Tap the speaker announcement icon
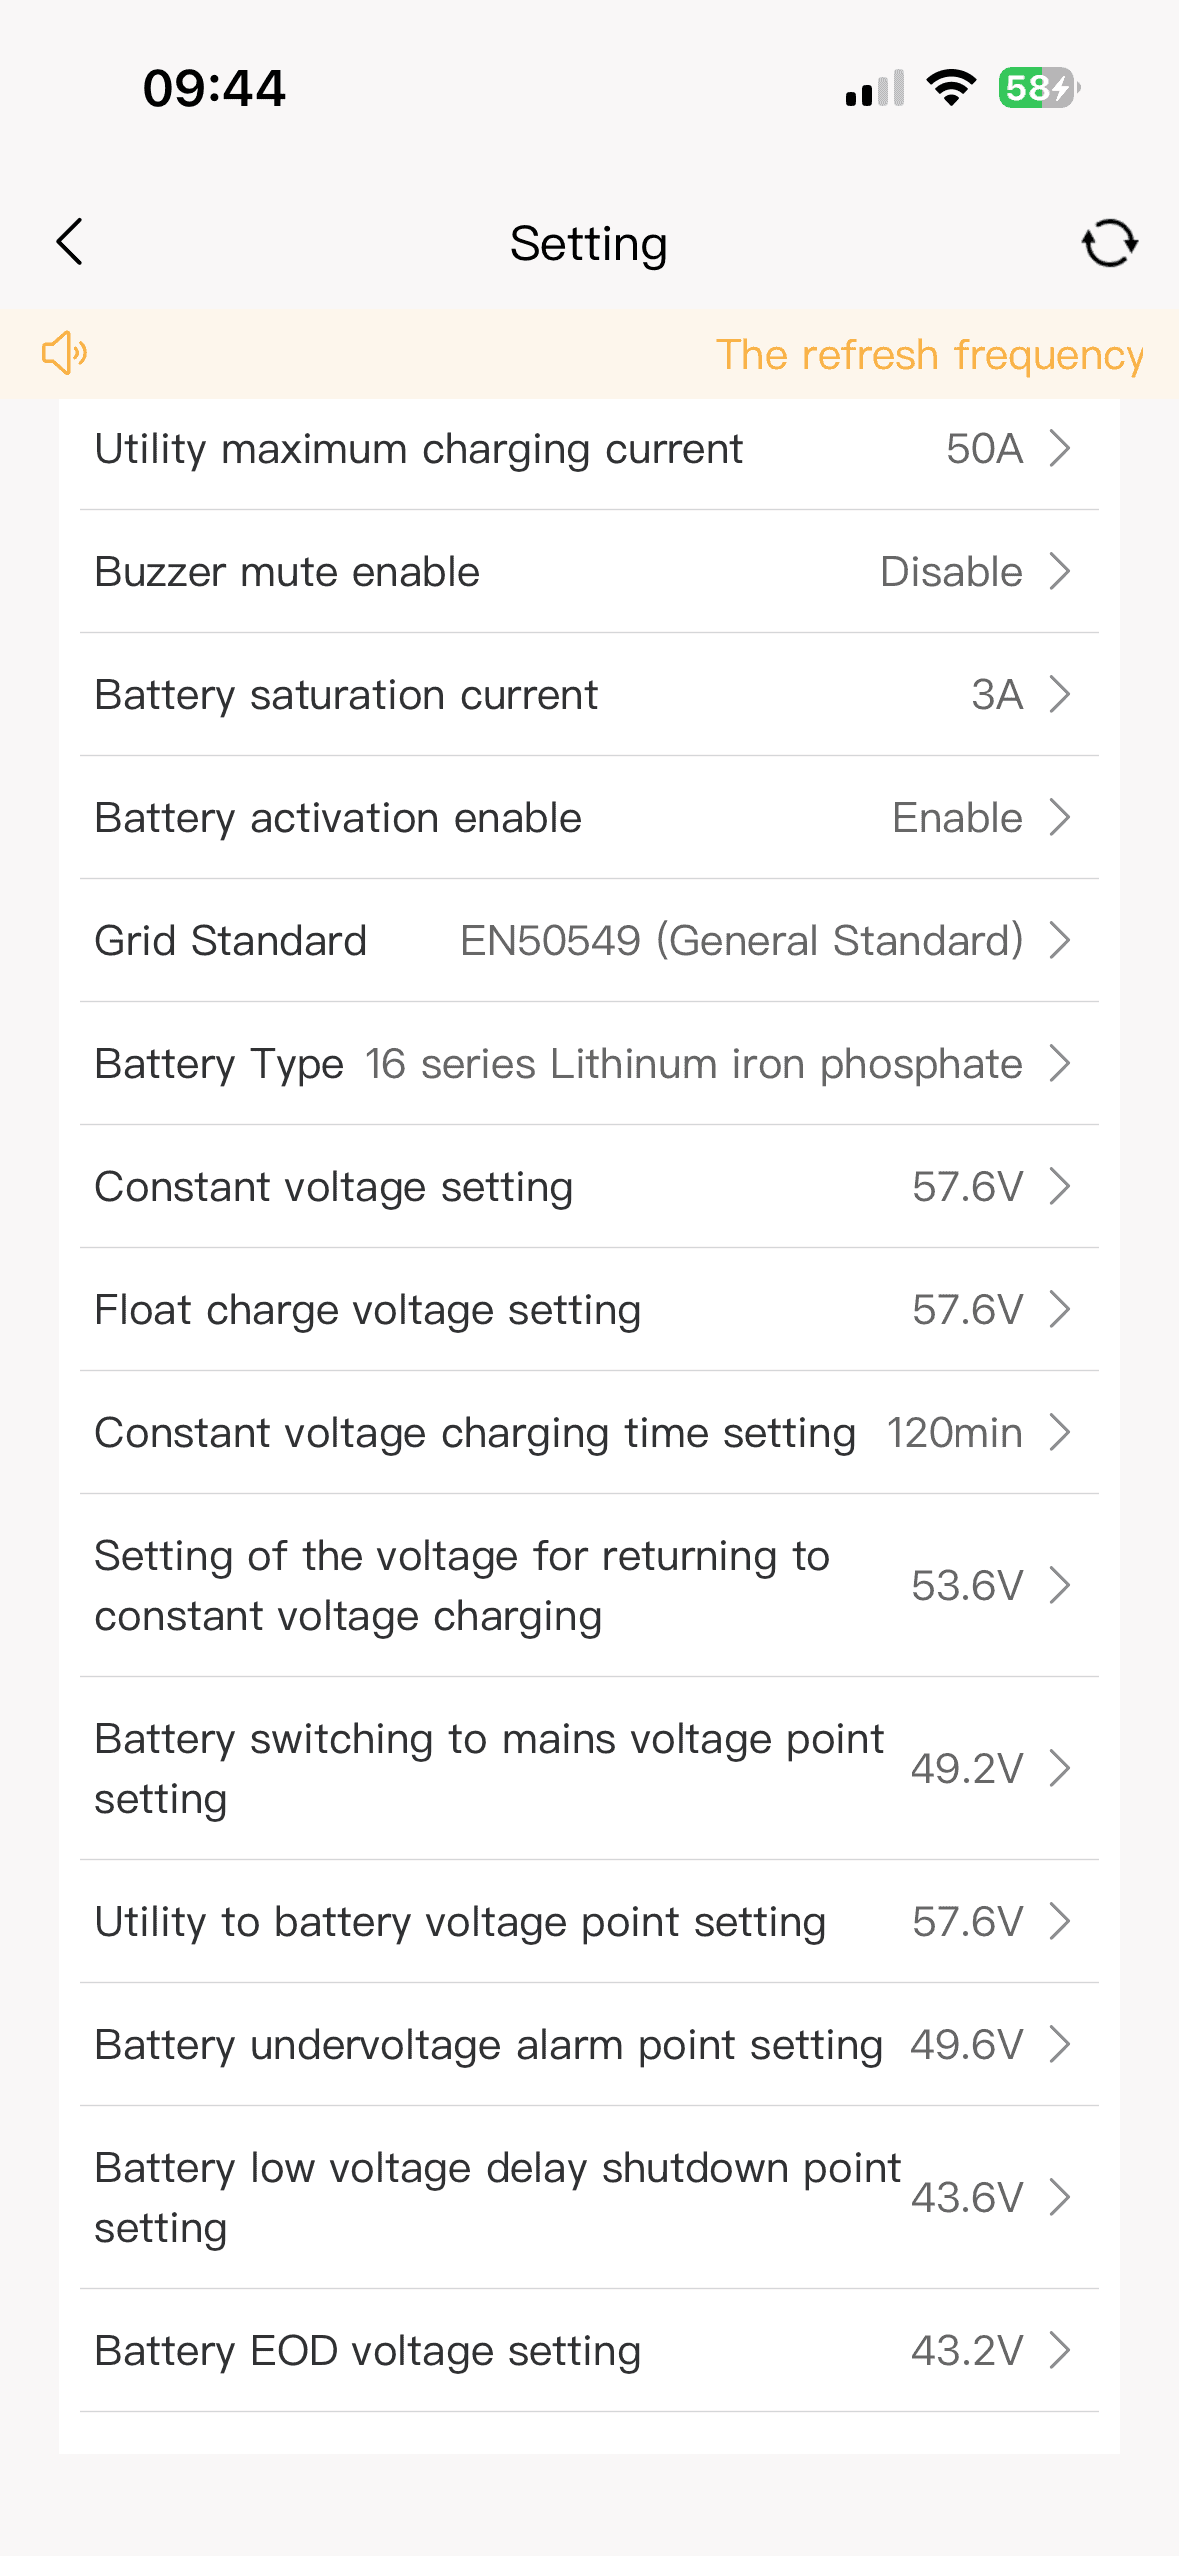1179x2556 pixels. coord(65,353)
